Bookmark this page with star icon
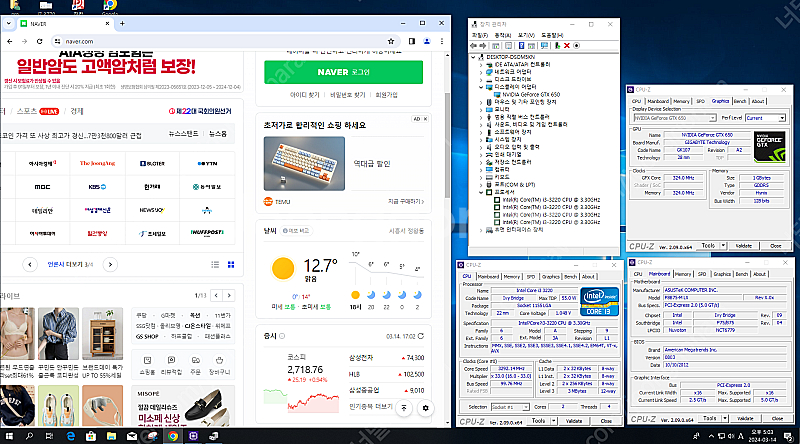 [x=391, y=41]
